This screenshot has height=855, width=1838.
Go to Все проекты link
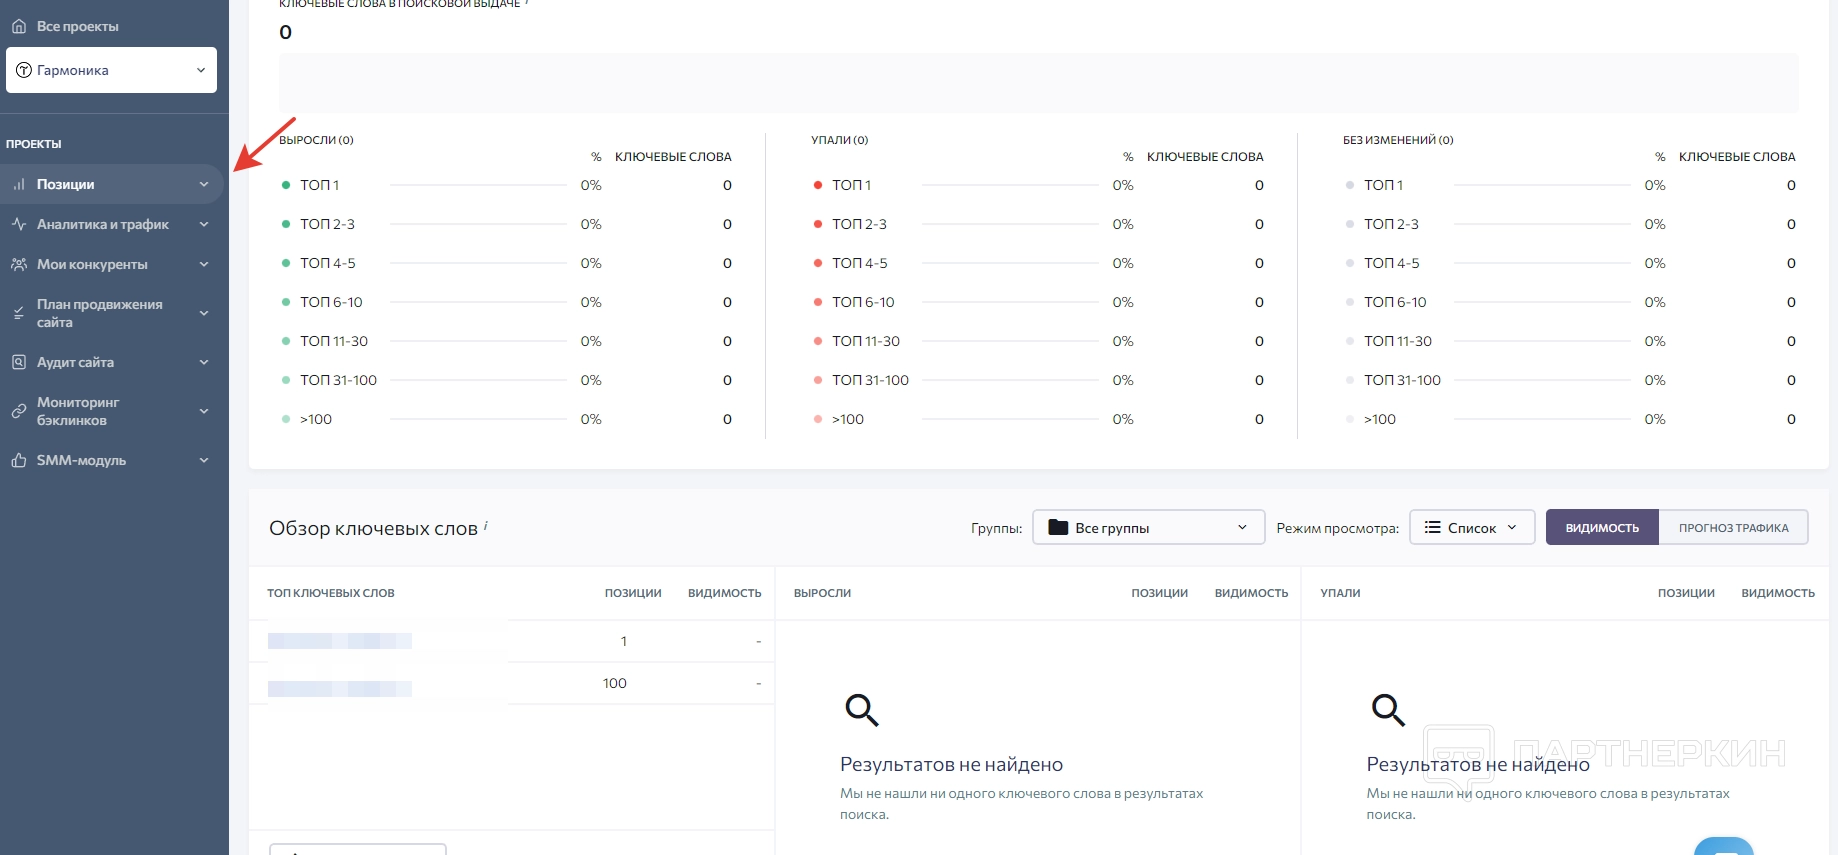[77, 26]
